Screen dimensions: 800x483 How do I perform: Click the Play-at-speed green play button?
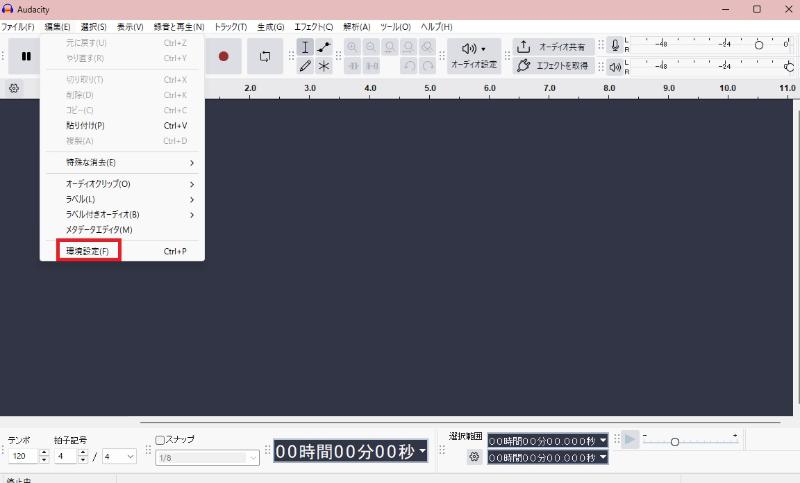(x=630, y=440)
